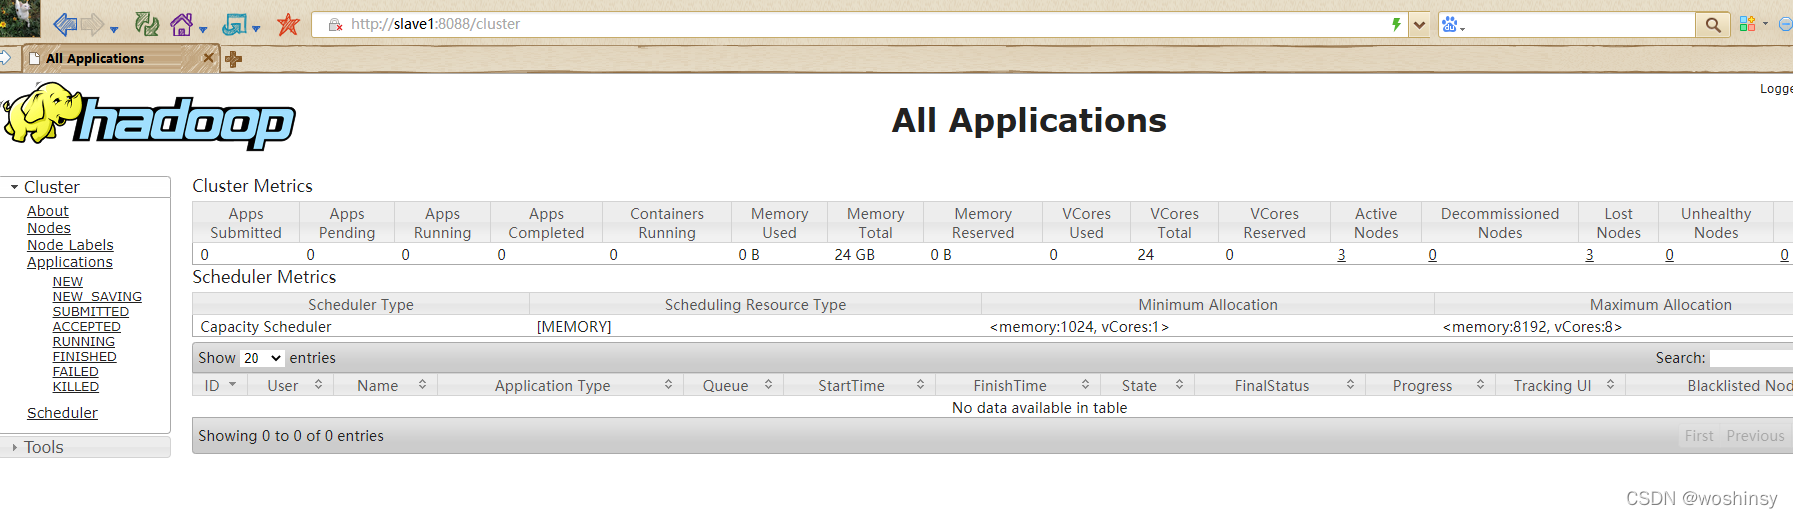Viewport: 1793px width, 518px height.
Task: Sort table by FinishTime column
Action: pyautogui.click(x=1017, y=386)
